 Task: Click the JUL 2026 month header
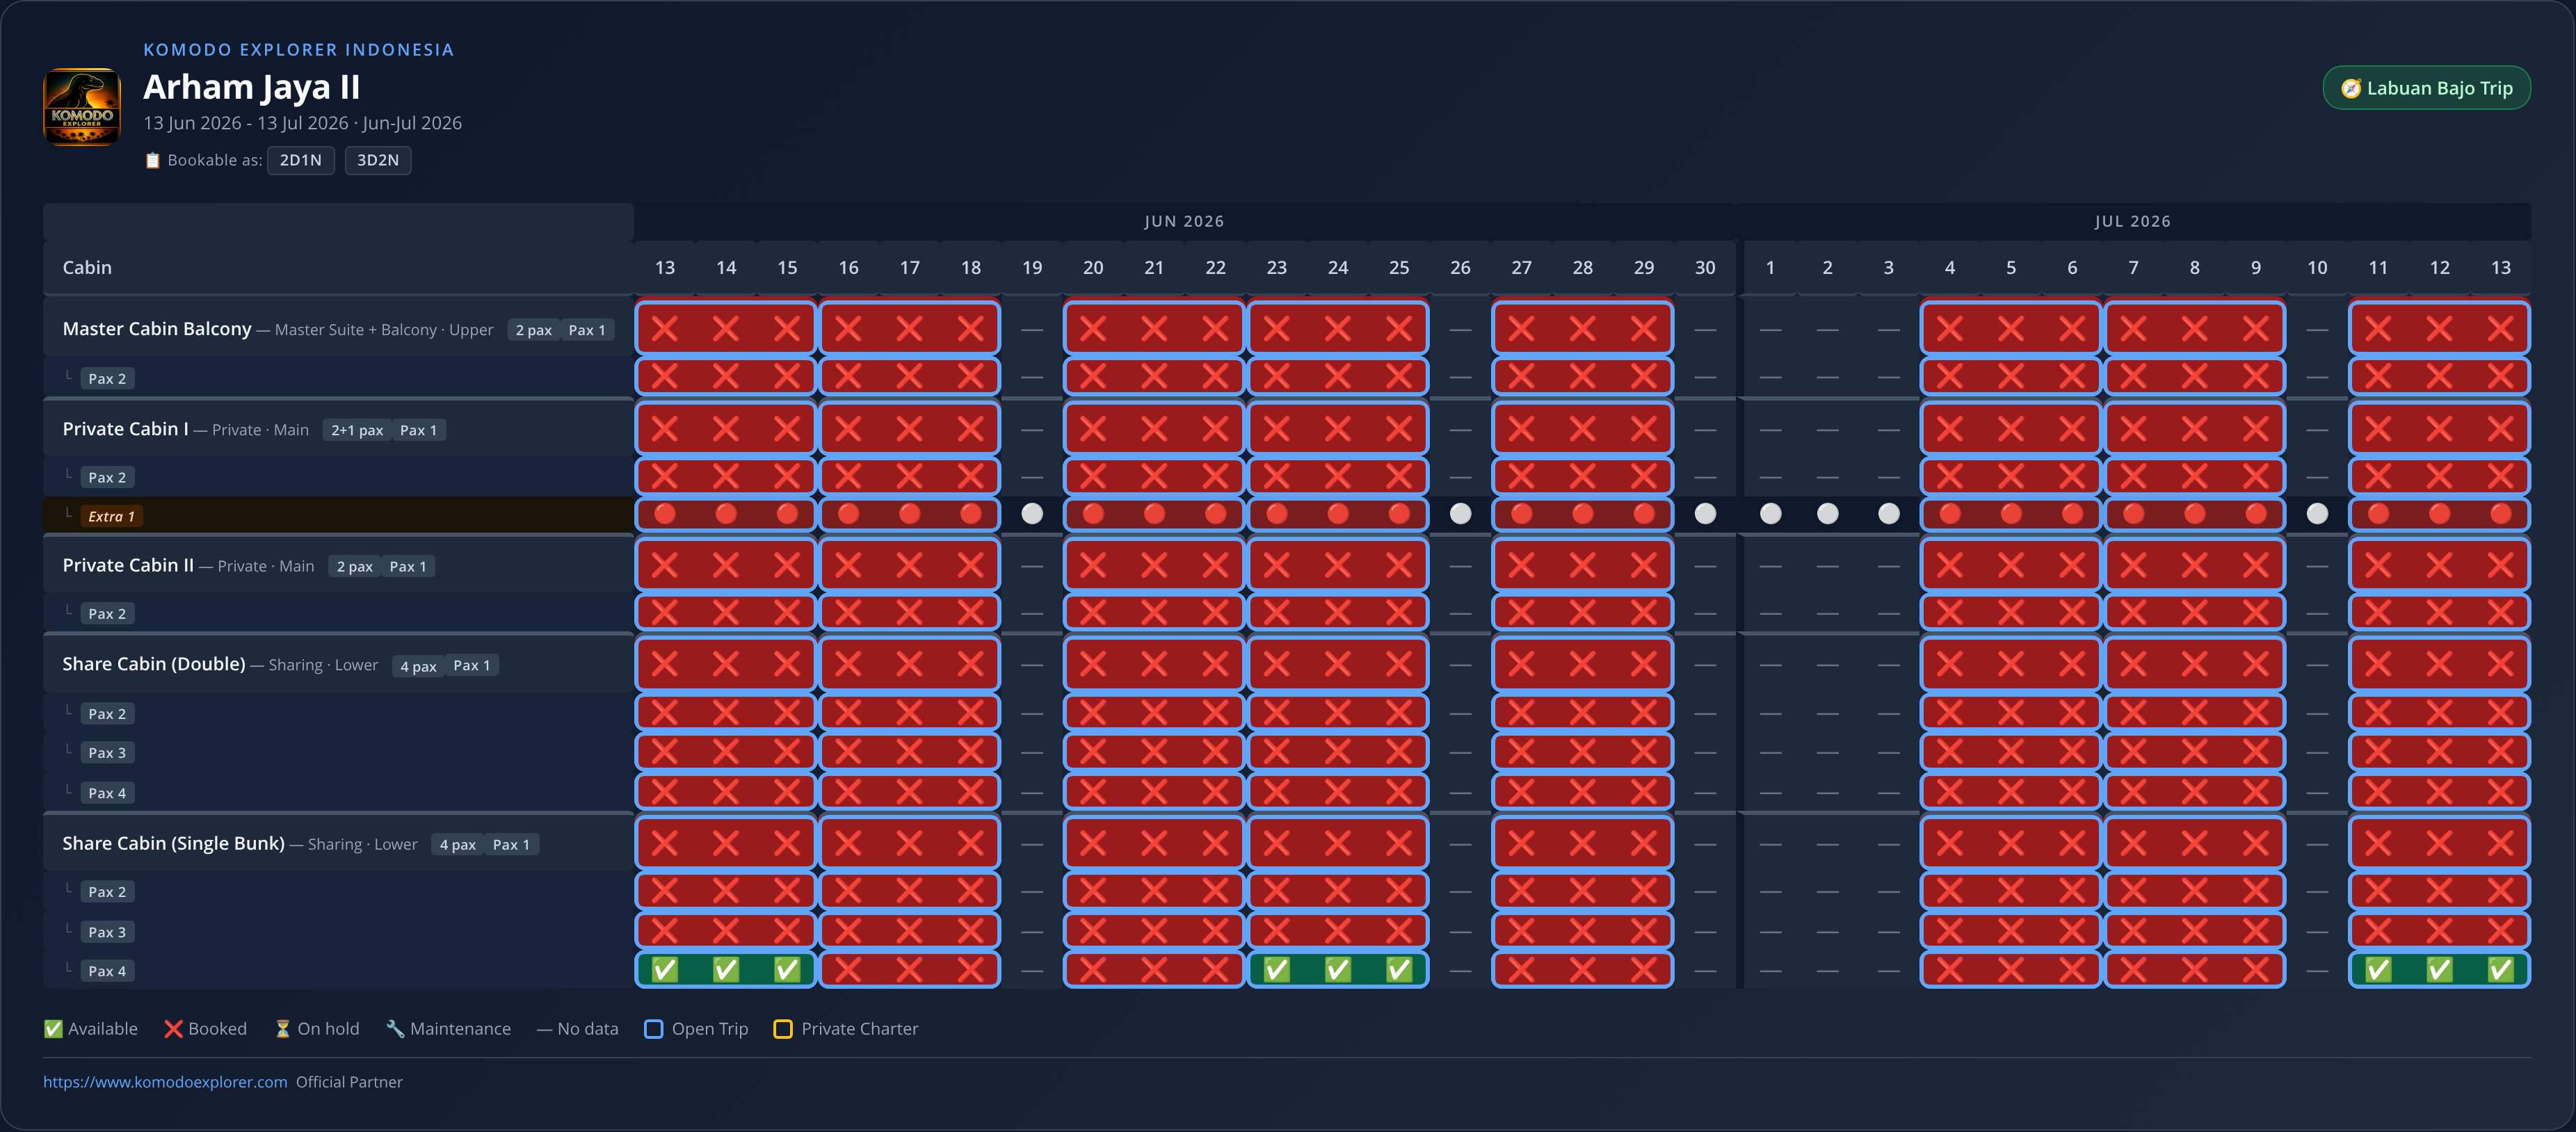click(2133, 221)
